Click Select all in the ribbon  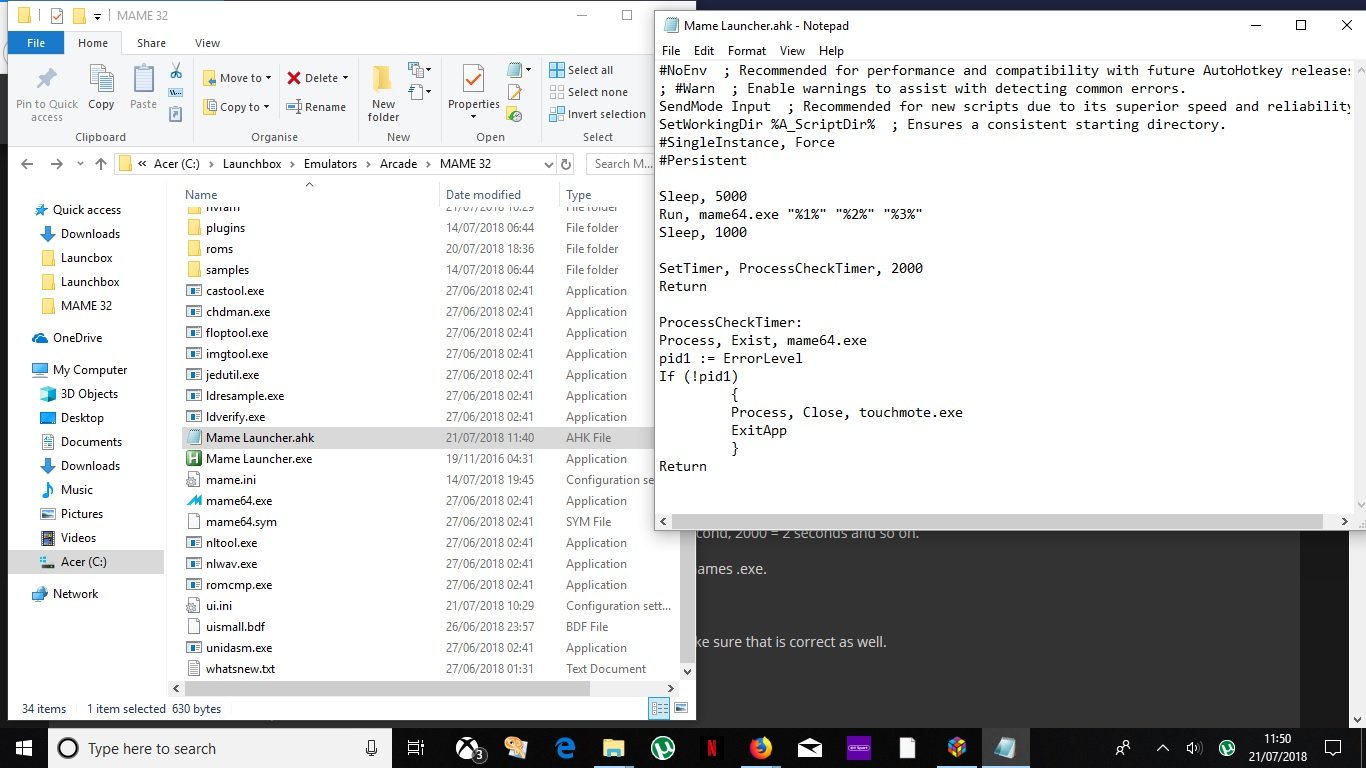click(581, 70)
